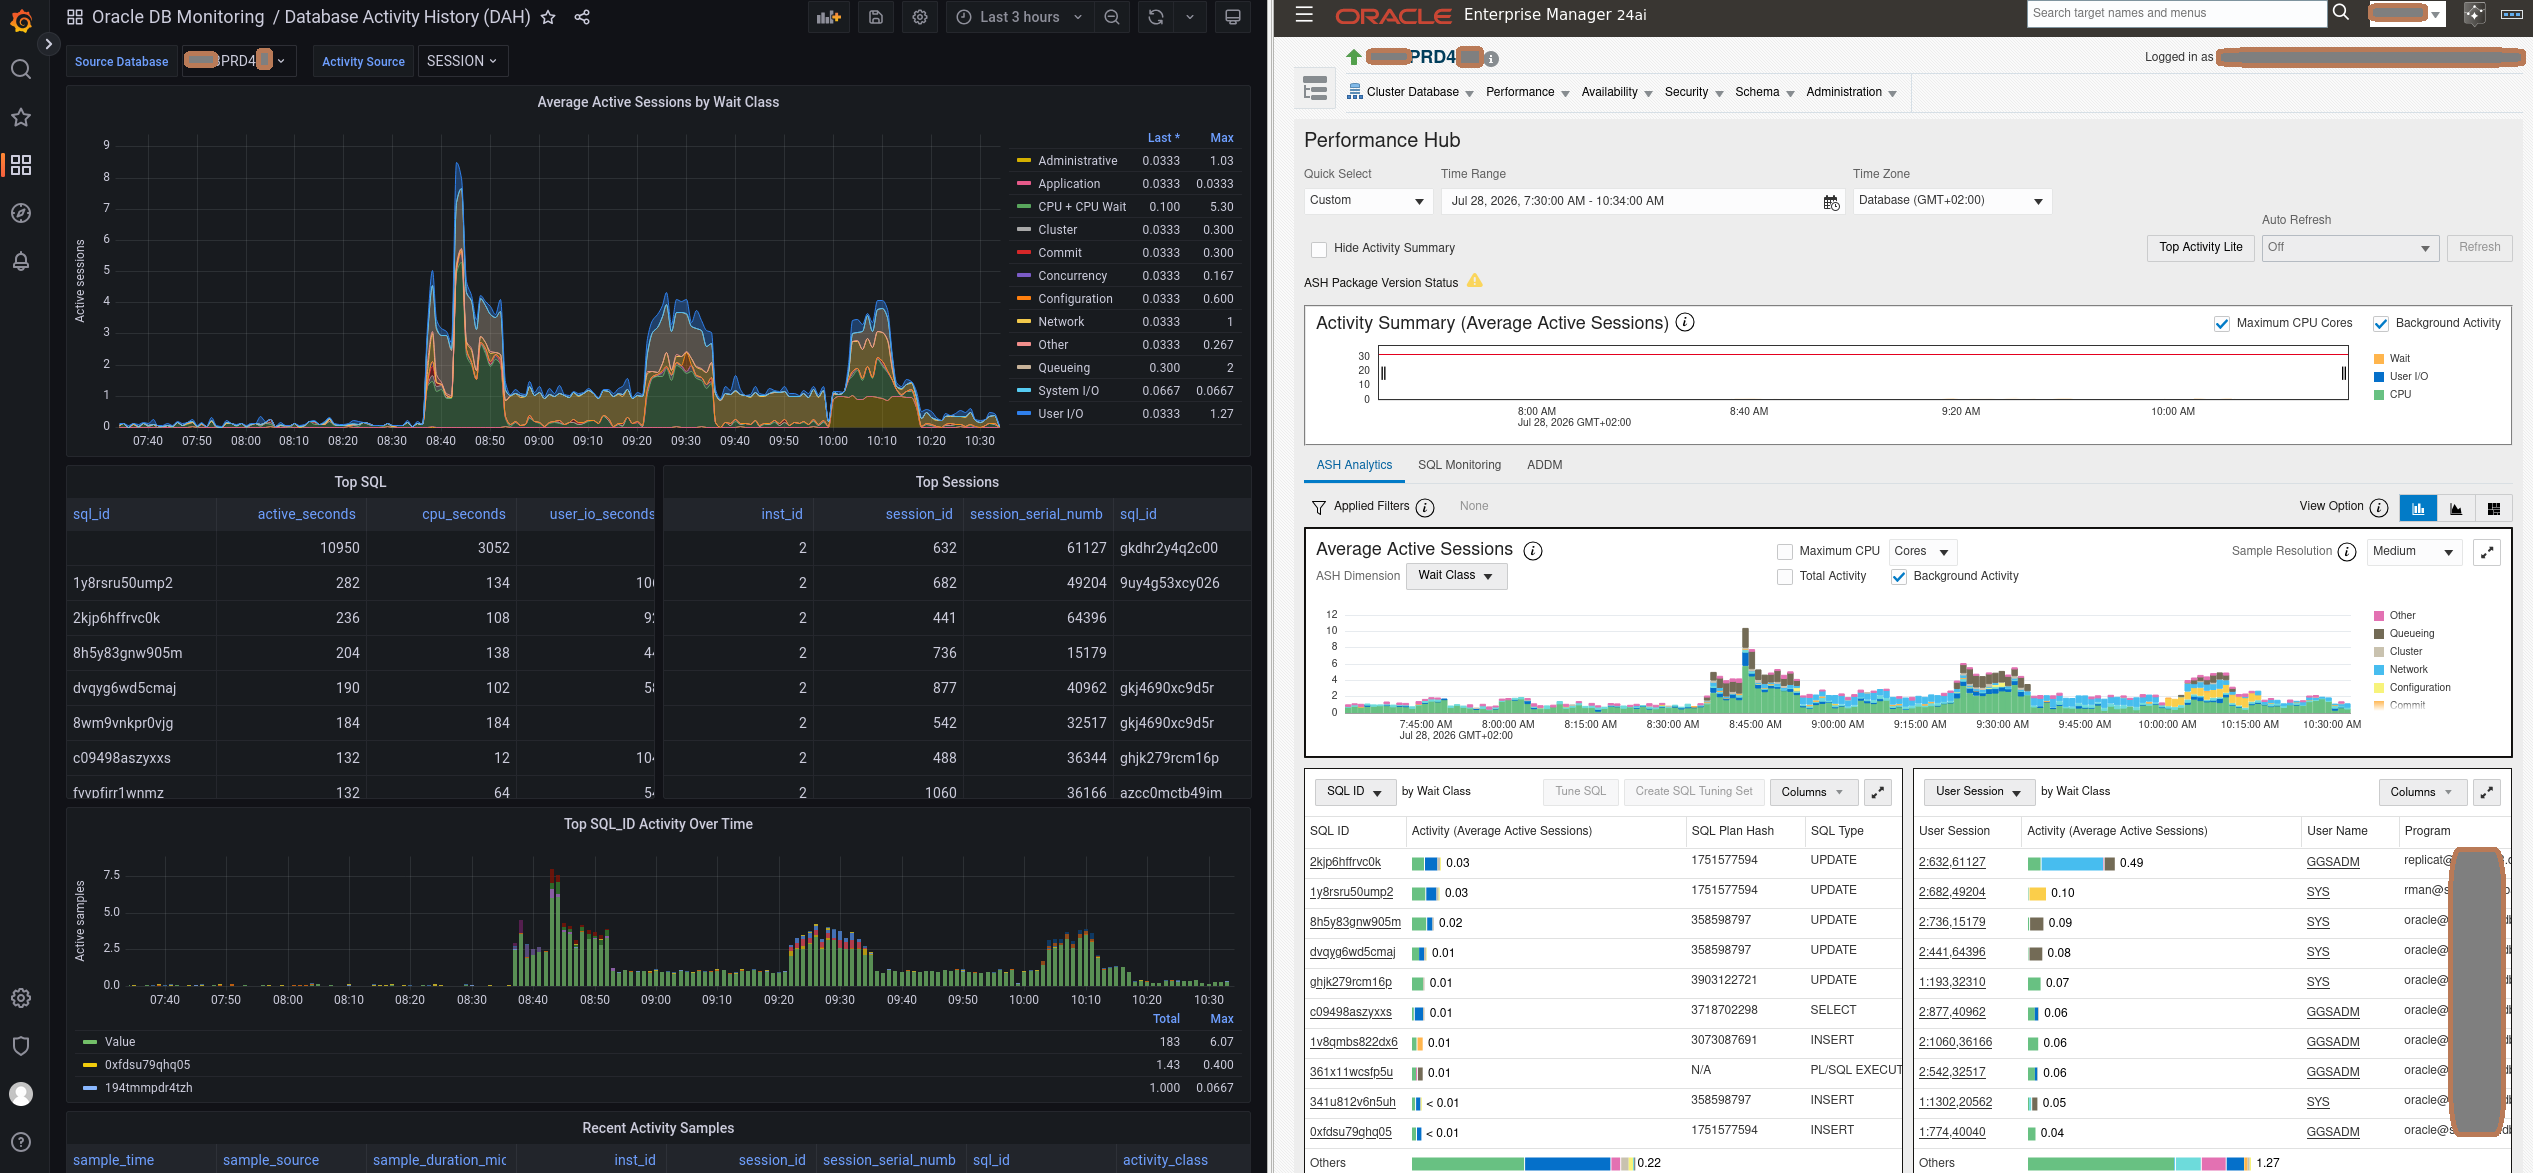2533x1173 pixels.
Task: Enable Total Activity checkbox
Action: (x=1785, y=577)
